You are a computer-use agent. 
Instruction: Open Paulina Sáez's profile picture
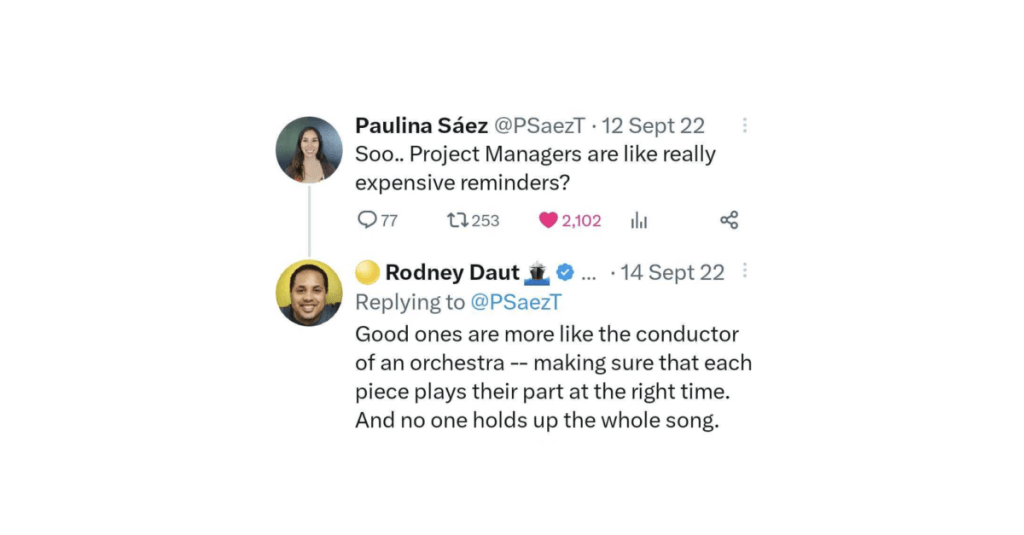click(309, 150)
